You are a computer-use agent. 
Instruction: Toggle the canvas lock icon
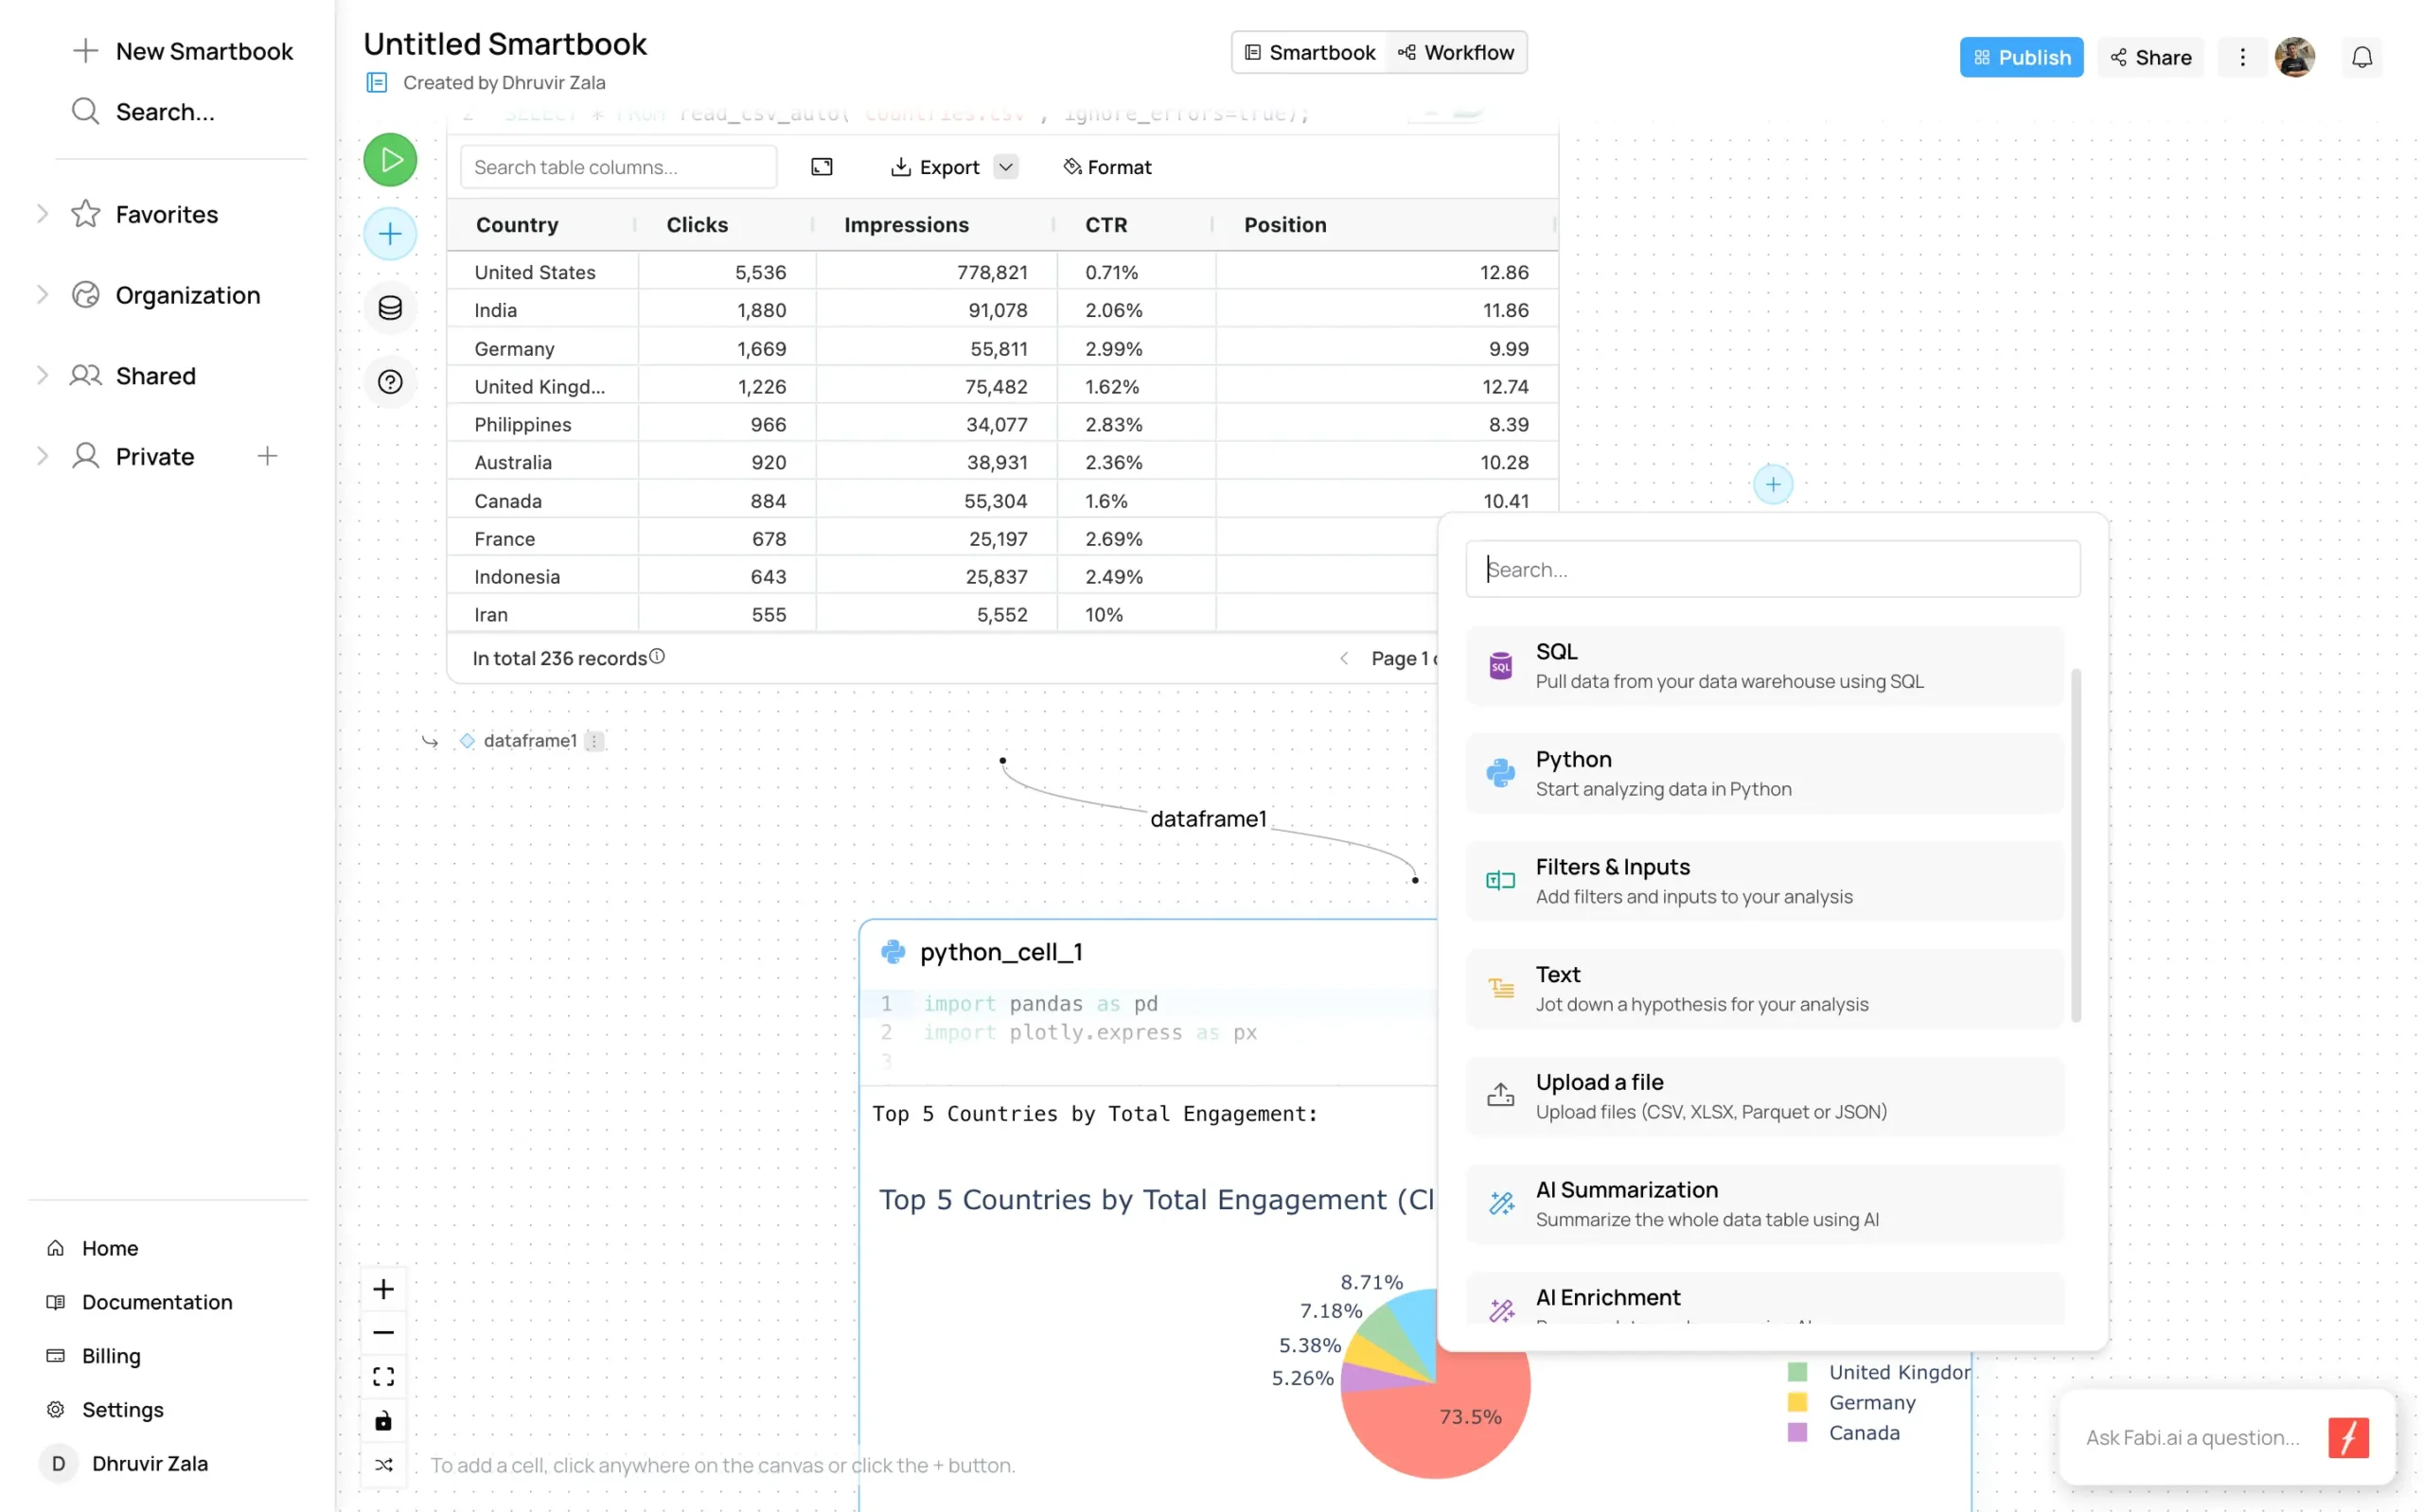pyautogui.click(x=383, y=1421)
